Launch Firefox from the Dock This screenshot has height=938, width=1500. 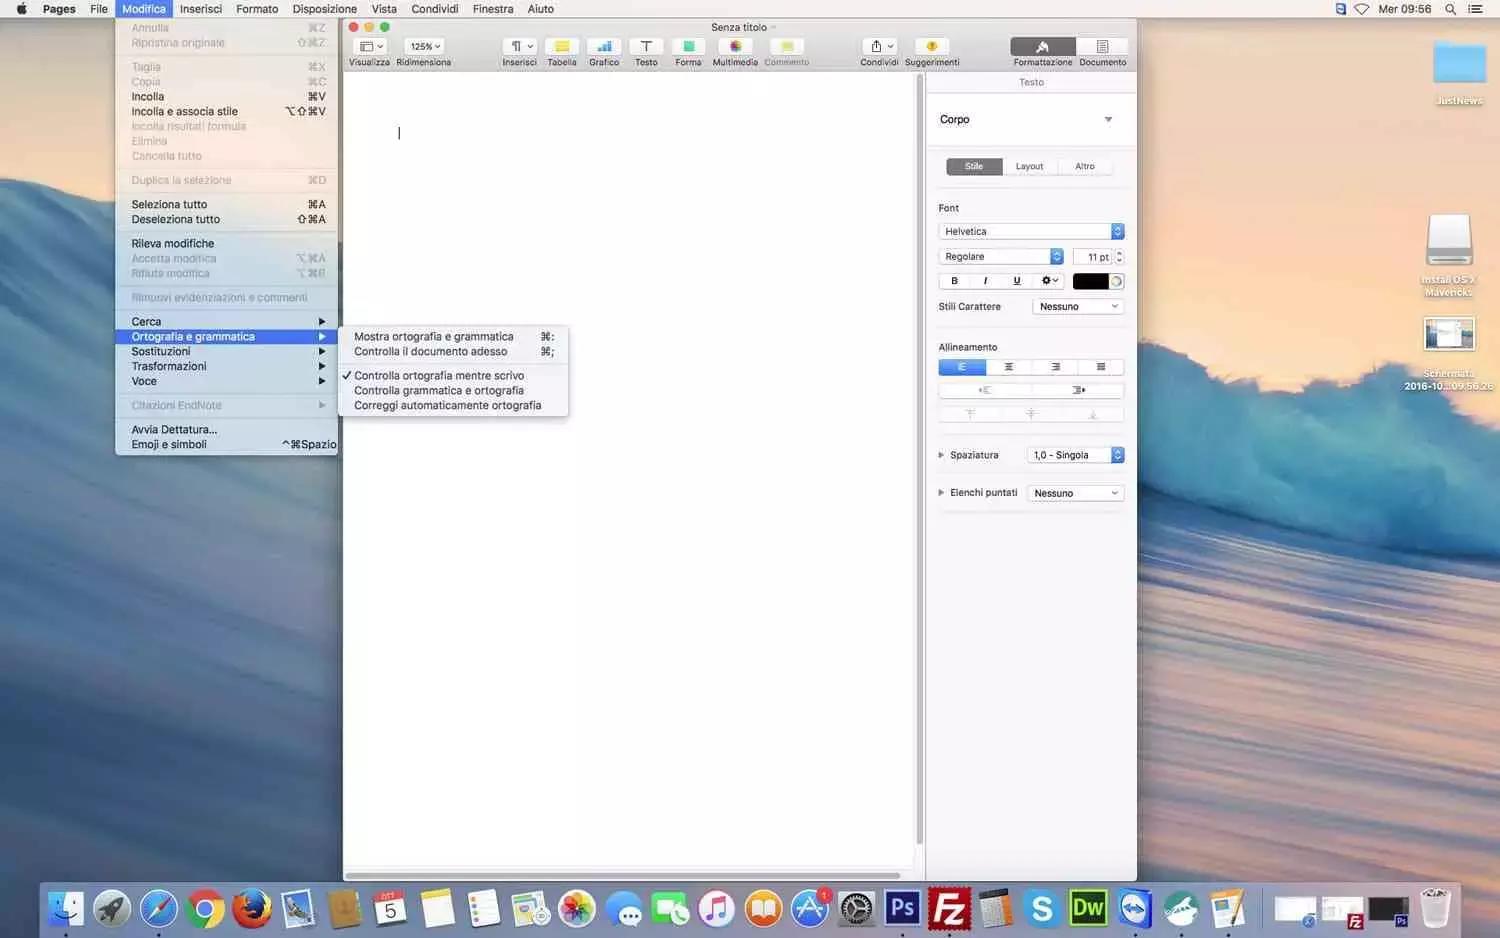[x=250, y=908]
